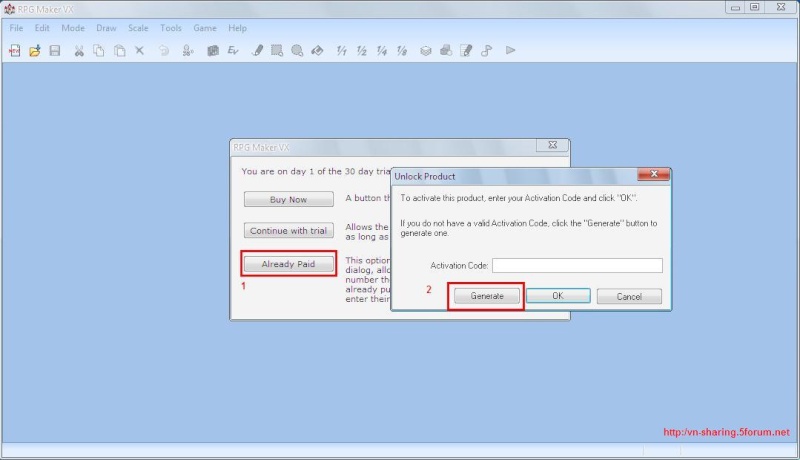Close the Unlock Product dialog
This screenshot has width=800, height=460.
pyautogui.click(x=654, y=174)
